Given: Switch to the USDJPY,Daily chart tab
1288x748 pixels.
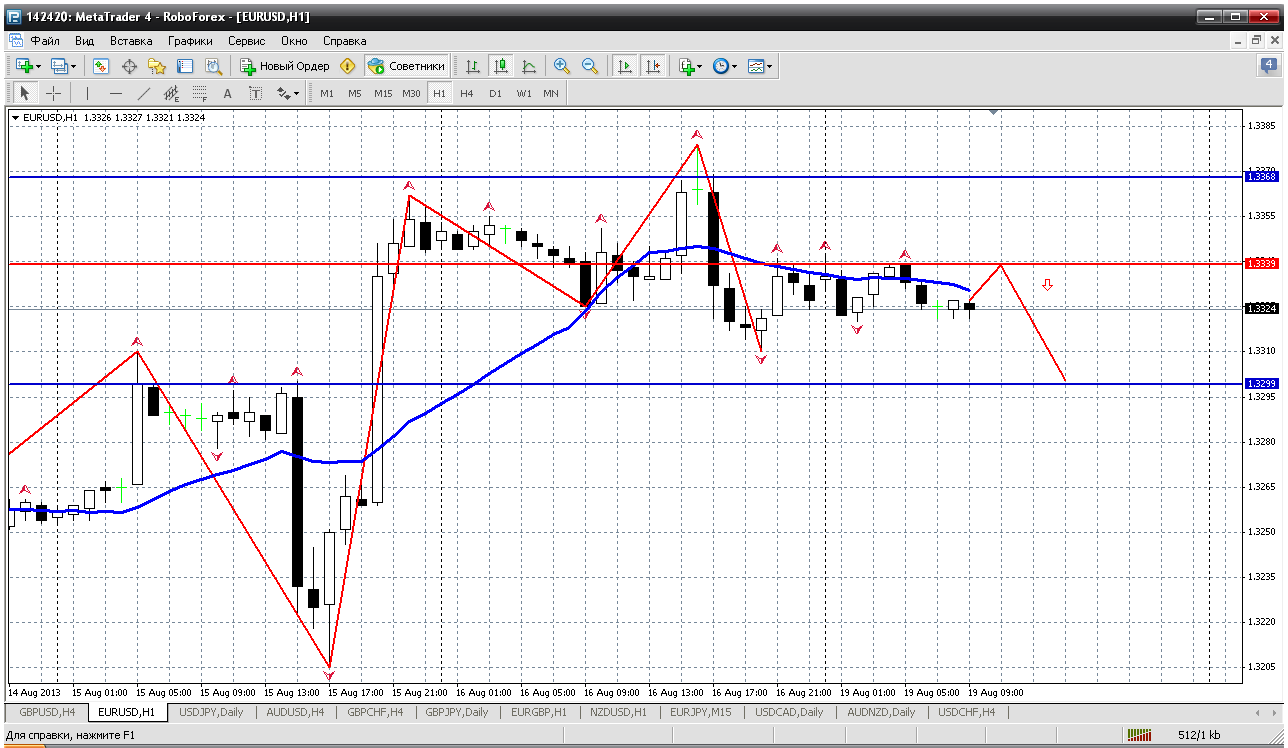Looking at the screenshot, I should 211,712.
